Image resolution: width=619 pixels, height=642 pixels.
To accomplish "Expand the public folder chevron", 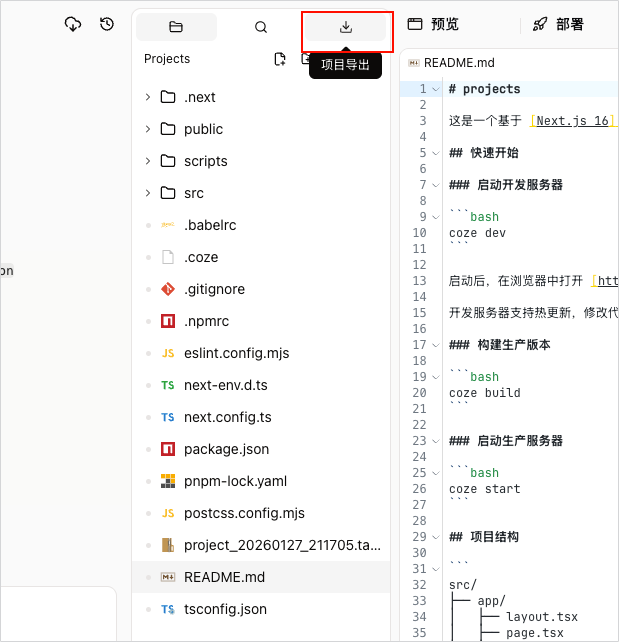I will 148,129.
